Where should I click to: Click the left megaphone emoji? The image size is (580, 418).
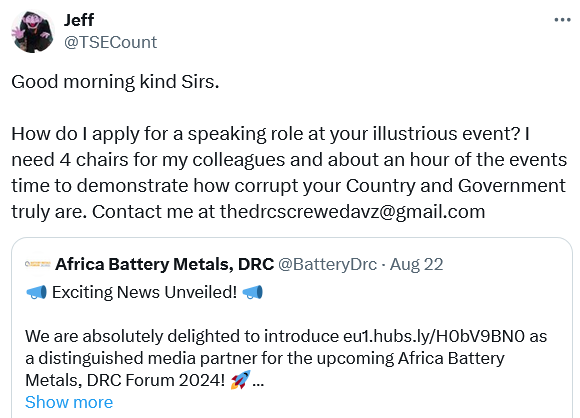click(x=37, y=292)
